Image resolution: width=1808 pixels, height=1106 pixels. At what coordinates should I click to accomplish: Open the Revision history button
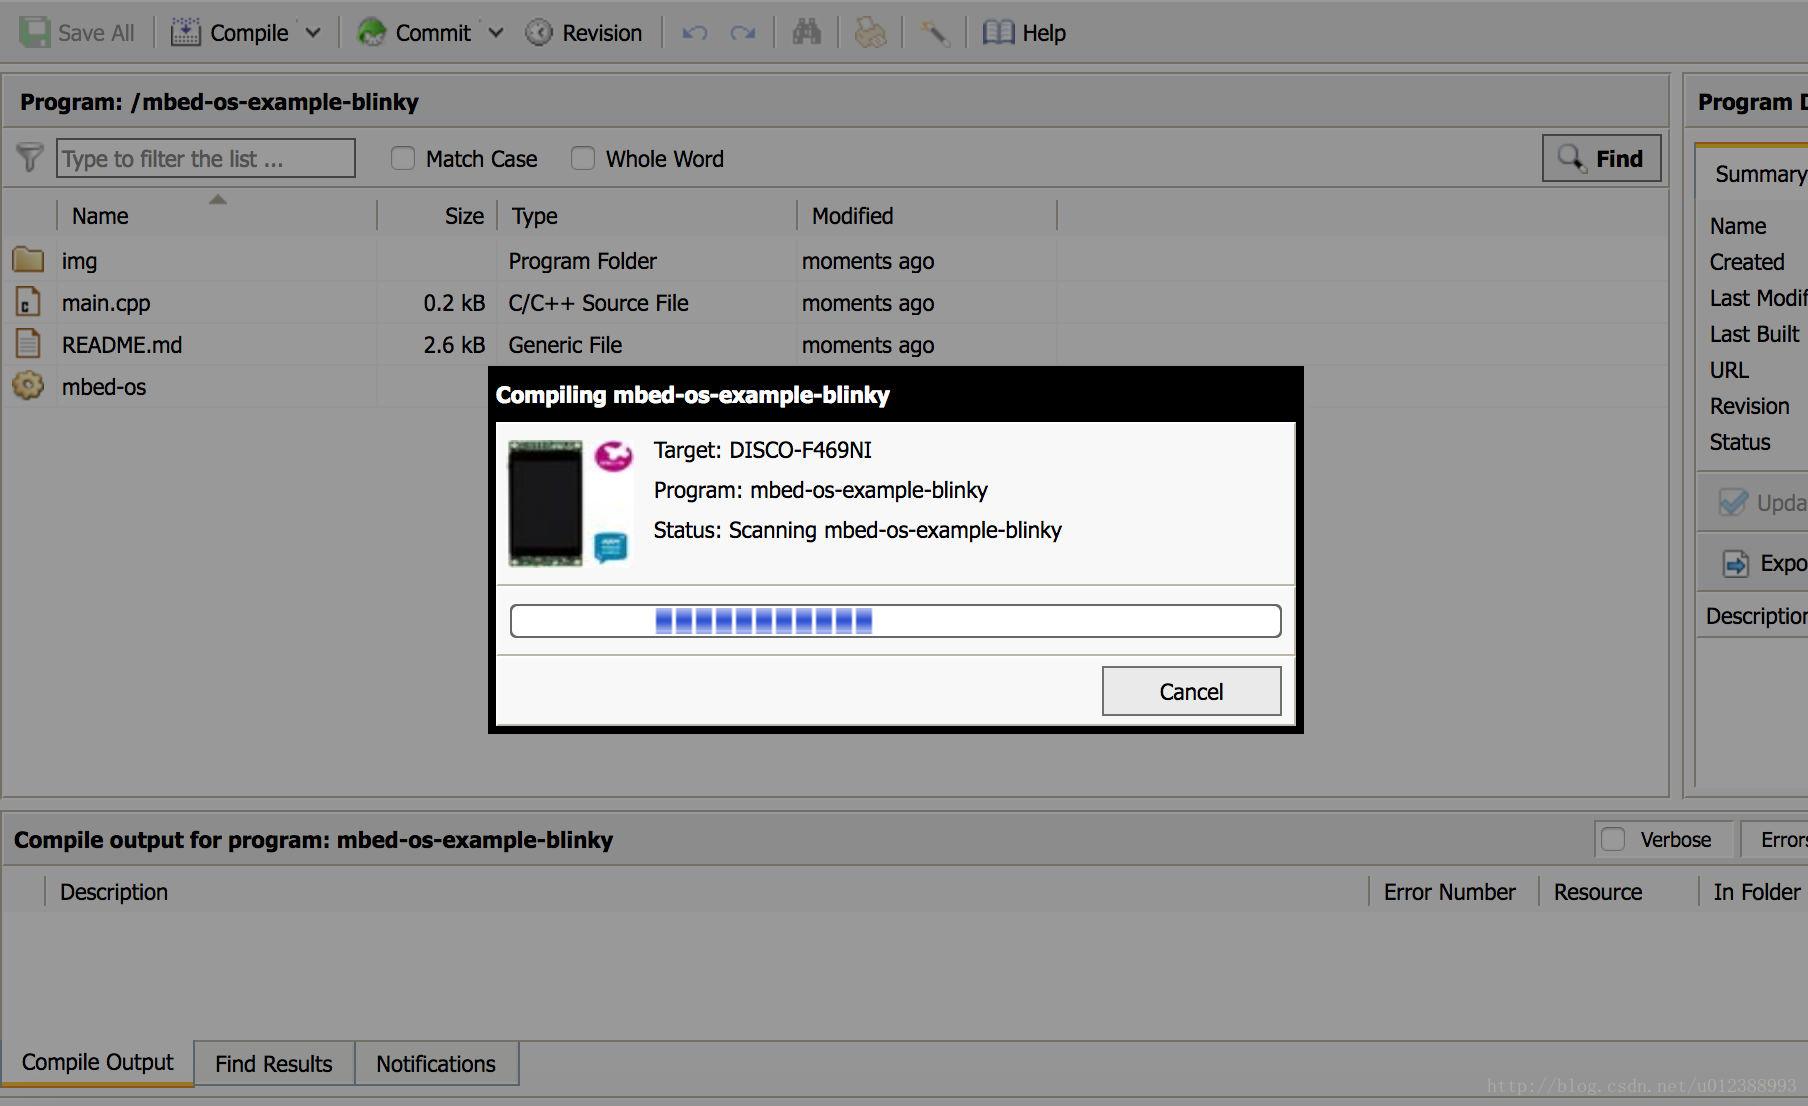point(584,33)
